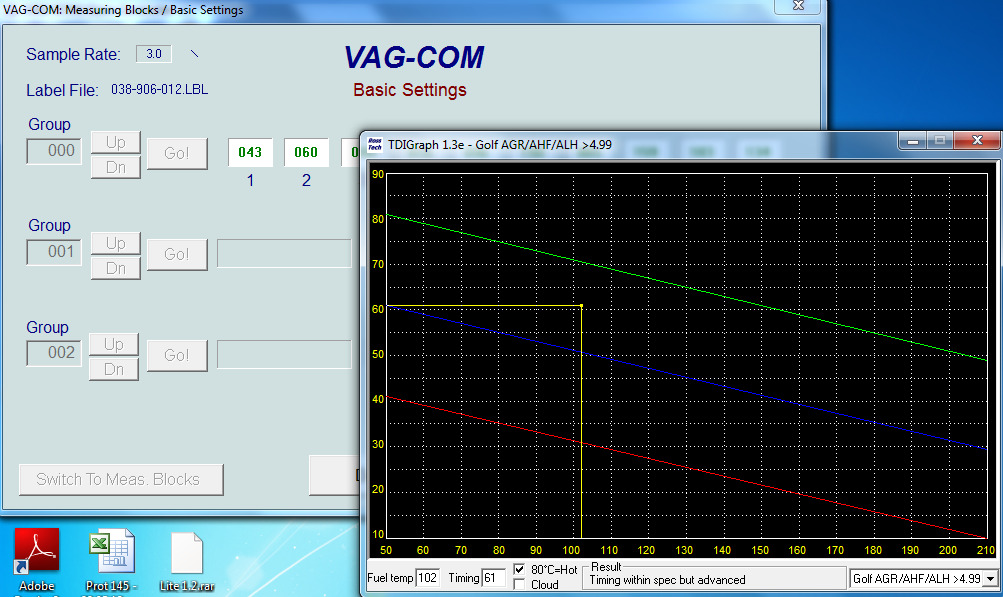The height and width of the screenshot is (597, 1003).
Task: Minimize the TDIGraph window
Action: (911, 142)
